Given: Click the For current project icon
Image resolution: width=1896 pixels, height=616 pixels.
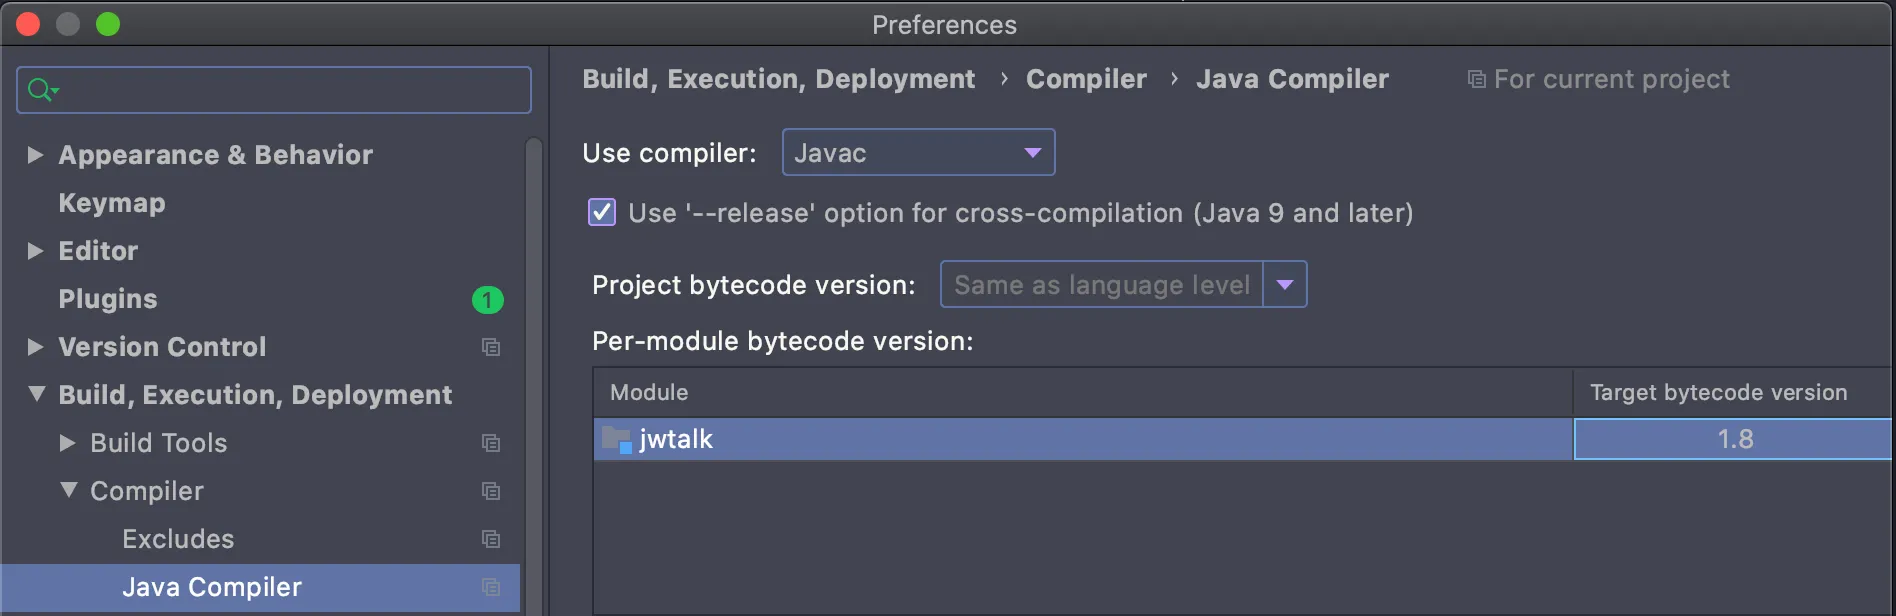Looking at the screenshot, I should coord(1476,79).
